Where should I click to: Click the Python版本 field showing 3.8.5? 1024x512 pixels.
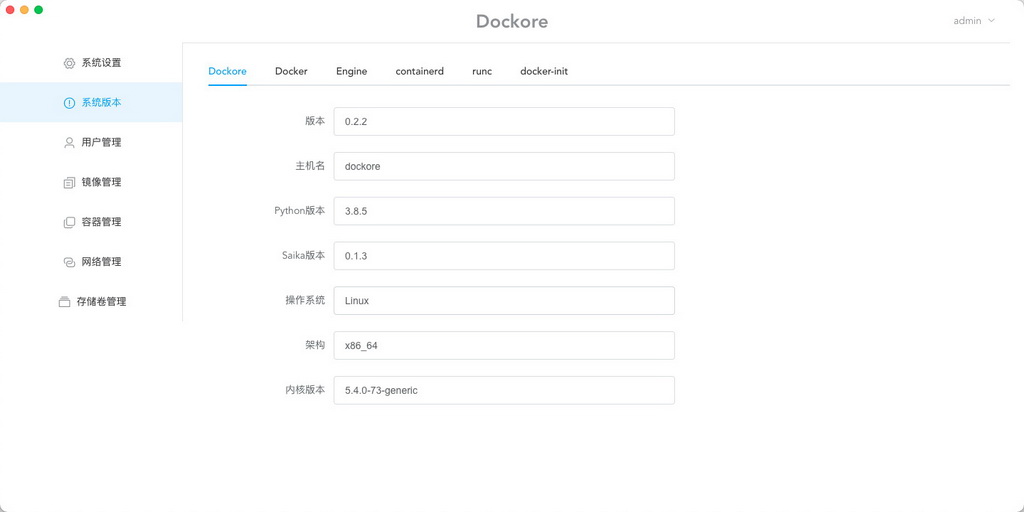point(504,211)
